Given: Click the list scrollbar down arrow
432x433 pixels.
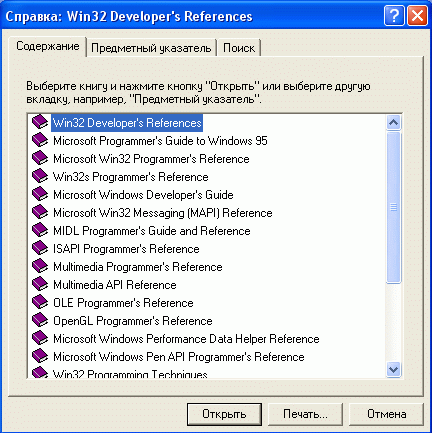Looking at the screenshot, I should [394, 369].
